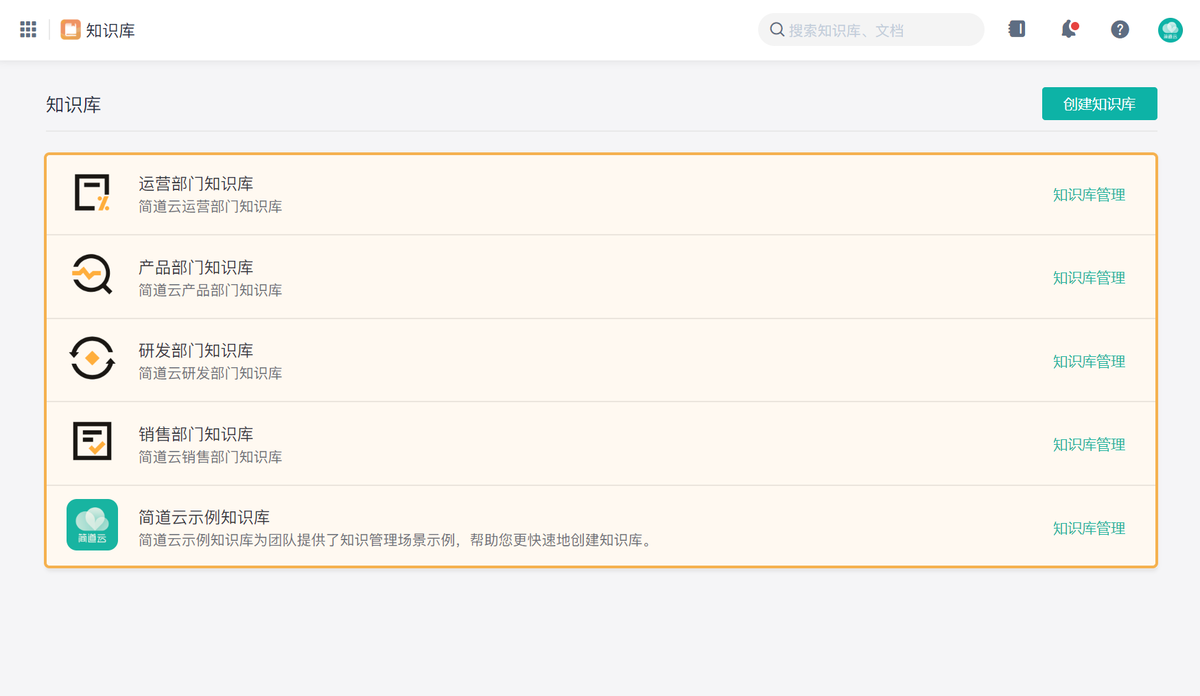Click 简道云销售部门知识库 description text
Viewport: 1200px width, 696px height.
click(210, 457)
